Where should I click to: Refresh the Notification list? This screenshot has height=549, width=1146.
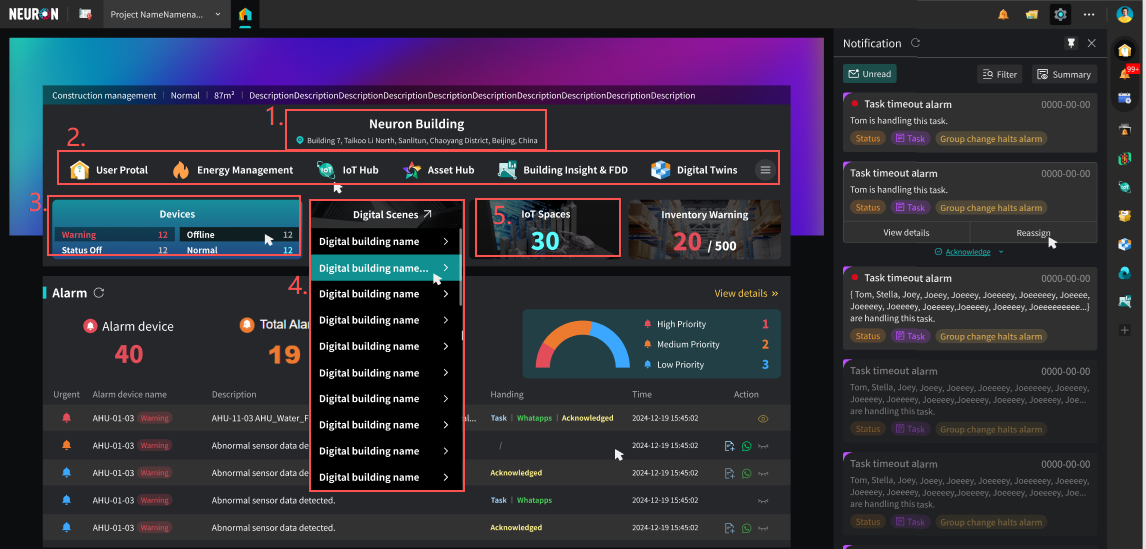pyautogui.click(x=914, y=44)
